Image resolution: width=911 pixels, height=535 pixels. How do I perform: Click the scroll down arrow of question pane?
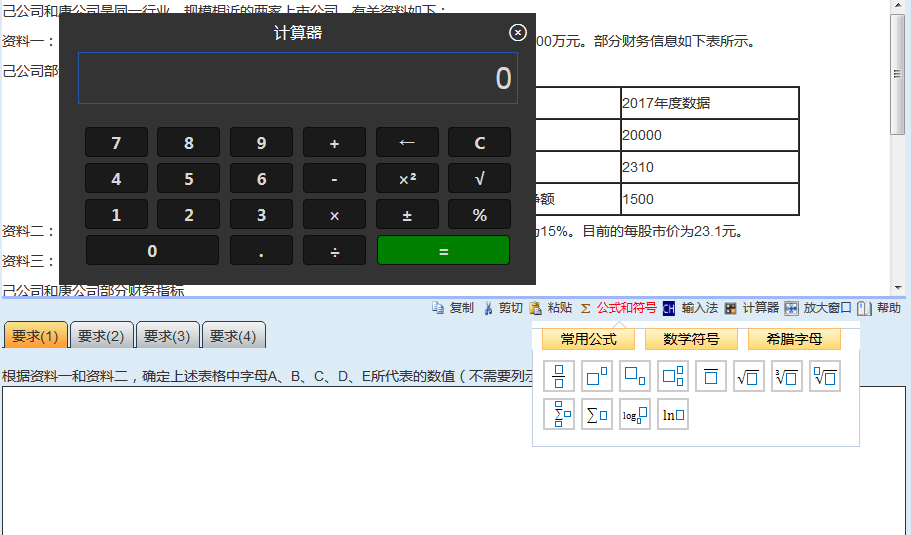point(898,289)
